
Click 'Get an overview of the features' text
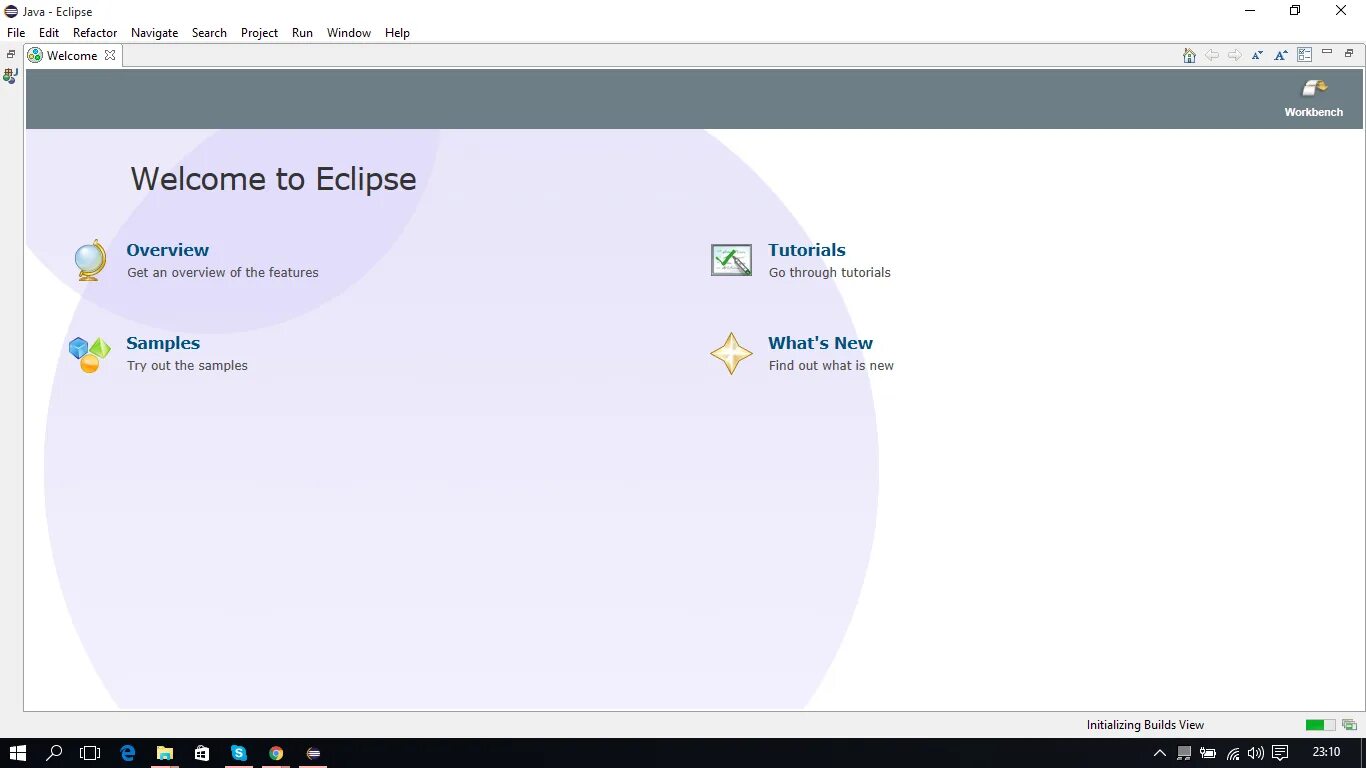tap(223, 272)
